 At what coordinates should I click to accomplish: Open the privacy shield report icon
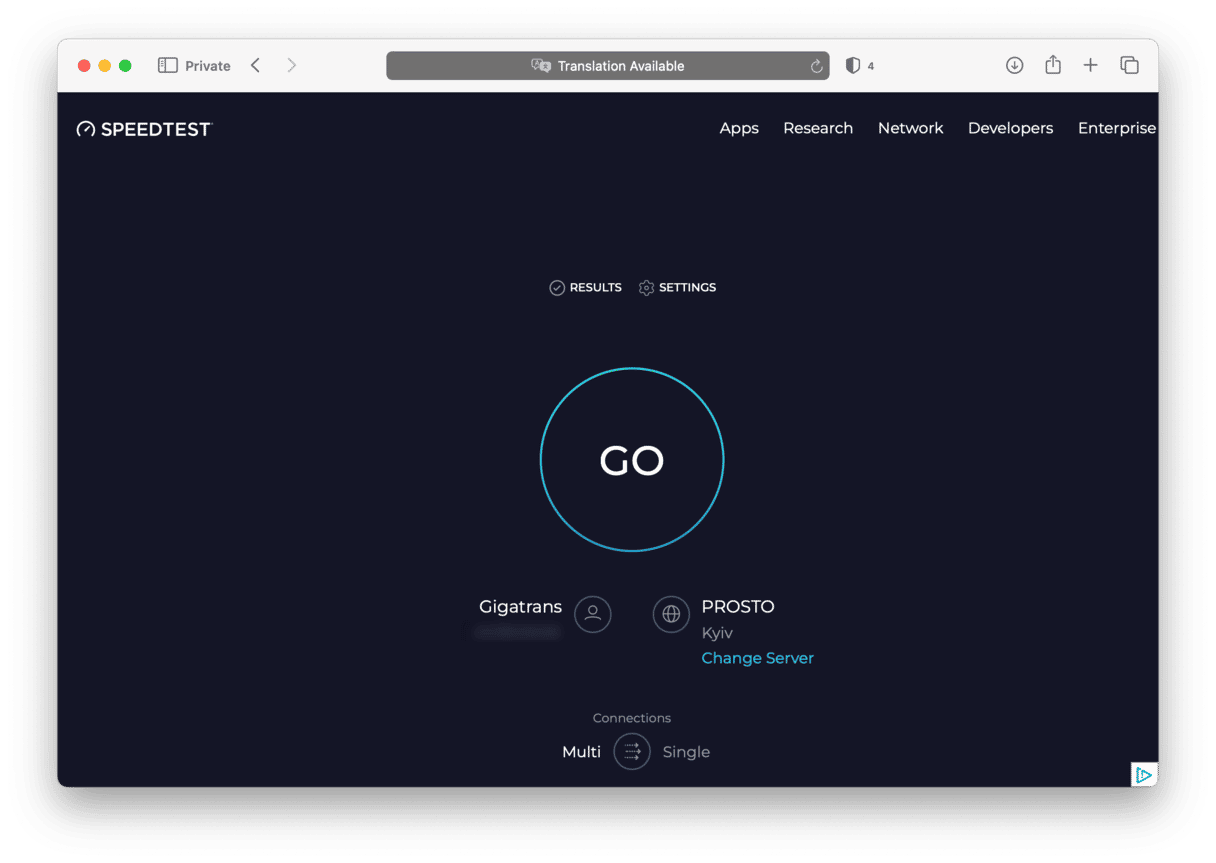pyautogui.click(x=852, y=66)
